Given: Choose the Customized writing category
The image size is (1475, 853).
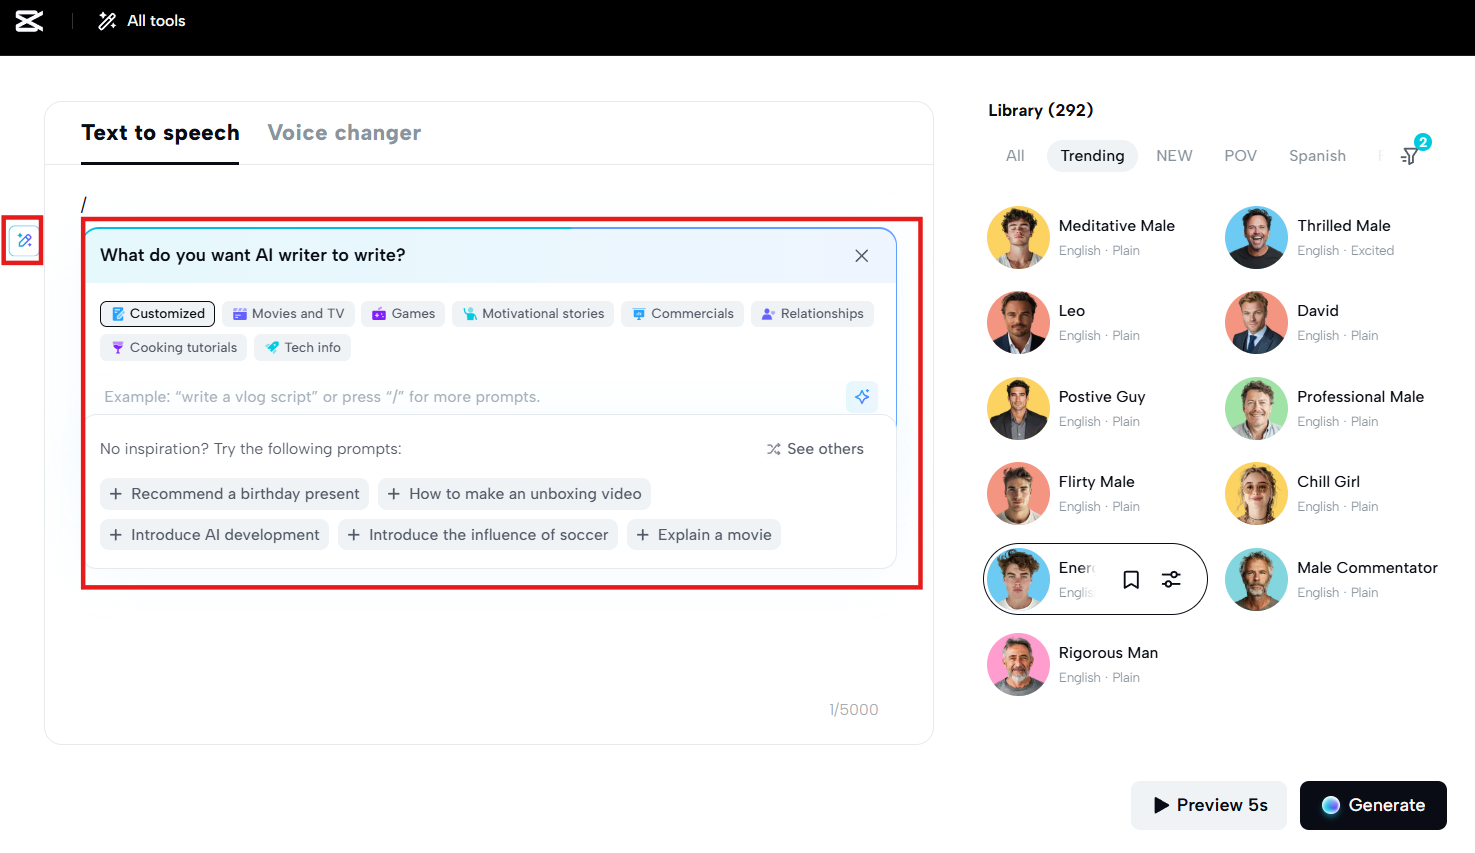Looking at the screenshot, I should pos(158,314).
